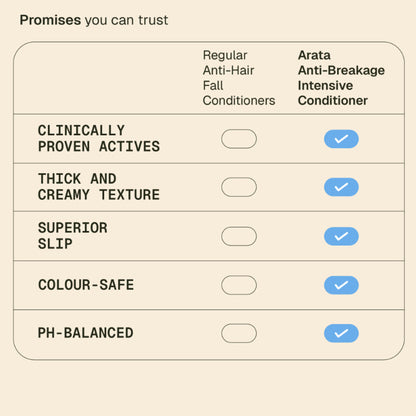Click the blue checkmark for PH-Balanced
The height and width of the screenshot is (416, 416).
click(341, 333)
